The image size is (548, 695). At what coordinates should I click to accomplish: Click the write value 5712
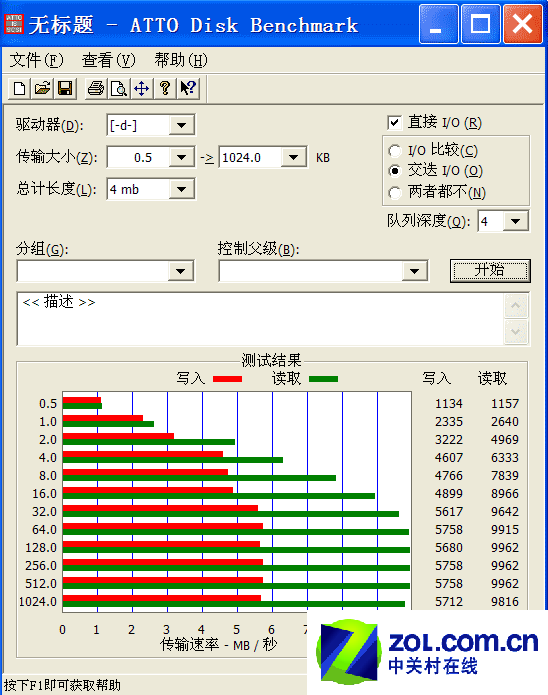tap(448, 601)
